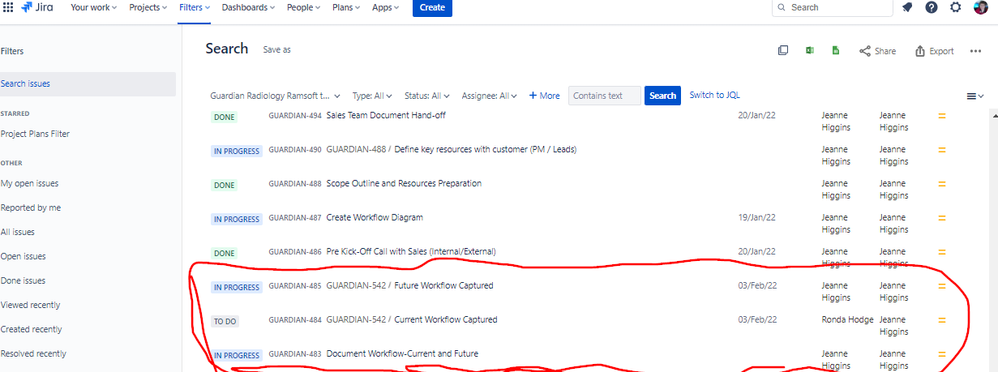Viewport: 998px width, 372px height.
Task: Click priority icon for GUARDIAN-486
Action: (942, 252)
